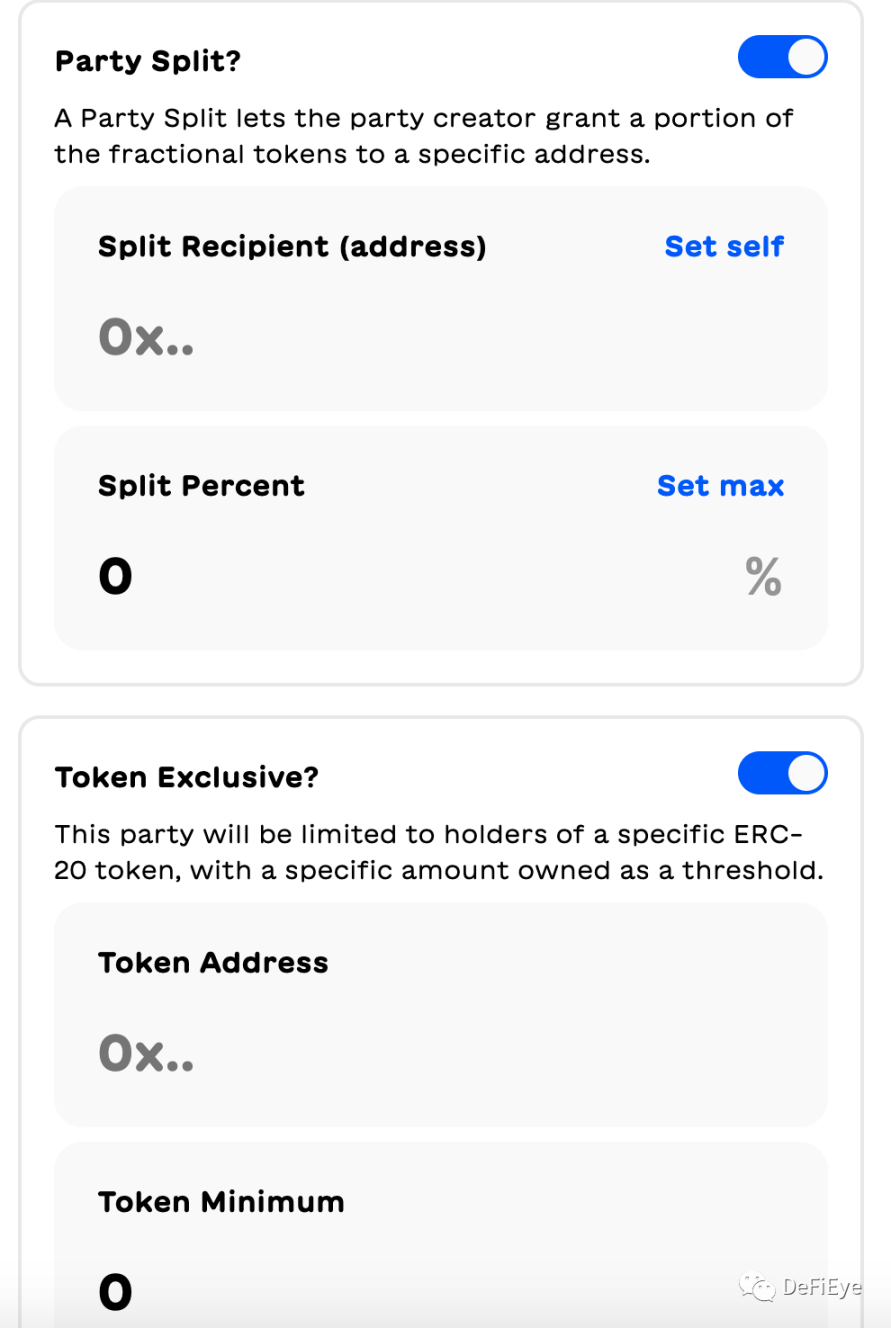The width and height of the screenshot is (891, 1328).
Task: Select the Token Exclusive? heading
Action: click(x=187, y=777)
